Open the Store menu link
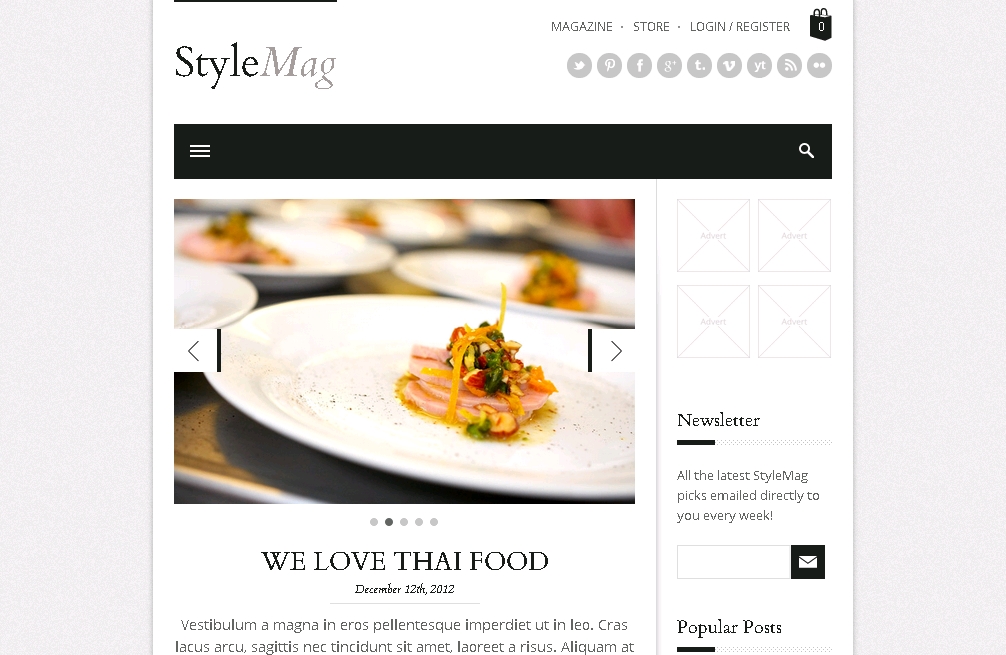1006x655 pixels. tap(651, 27)
